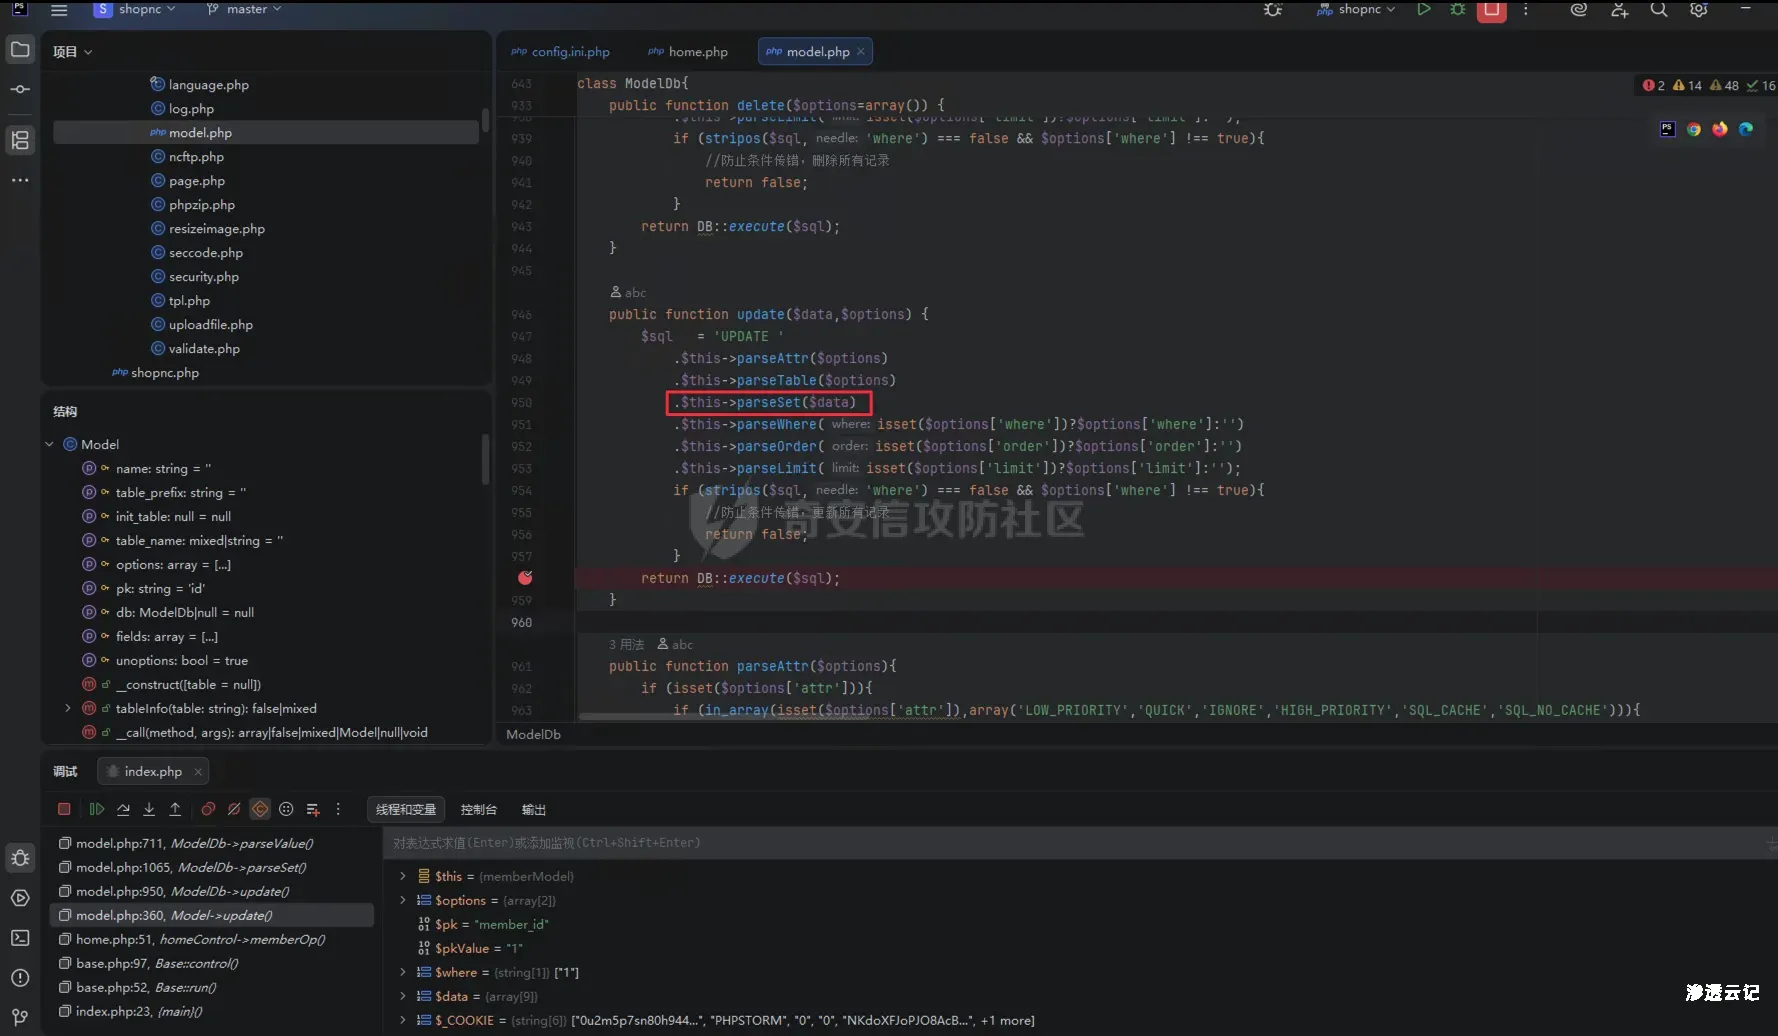Switch to the 控制台 debug tab
The image size is (1778, 1036).
click(478, 809)
